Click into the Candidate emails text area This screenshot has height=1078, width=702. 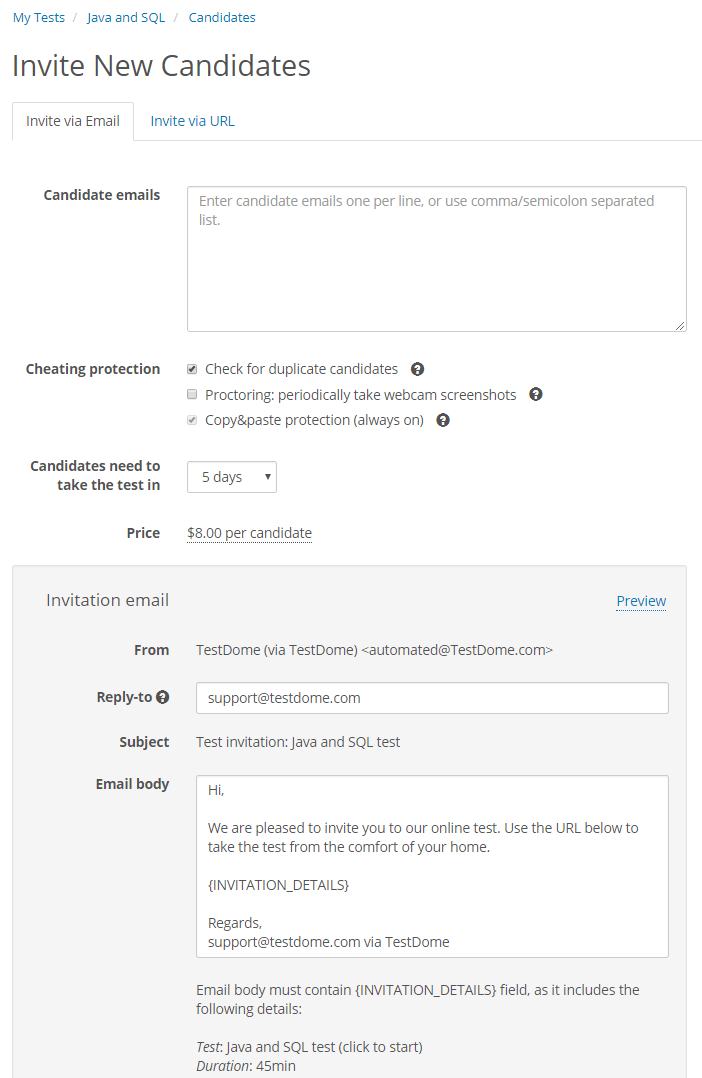436,258
